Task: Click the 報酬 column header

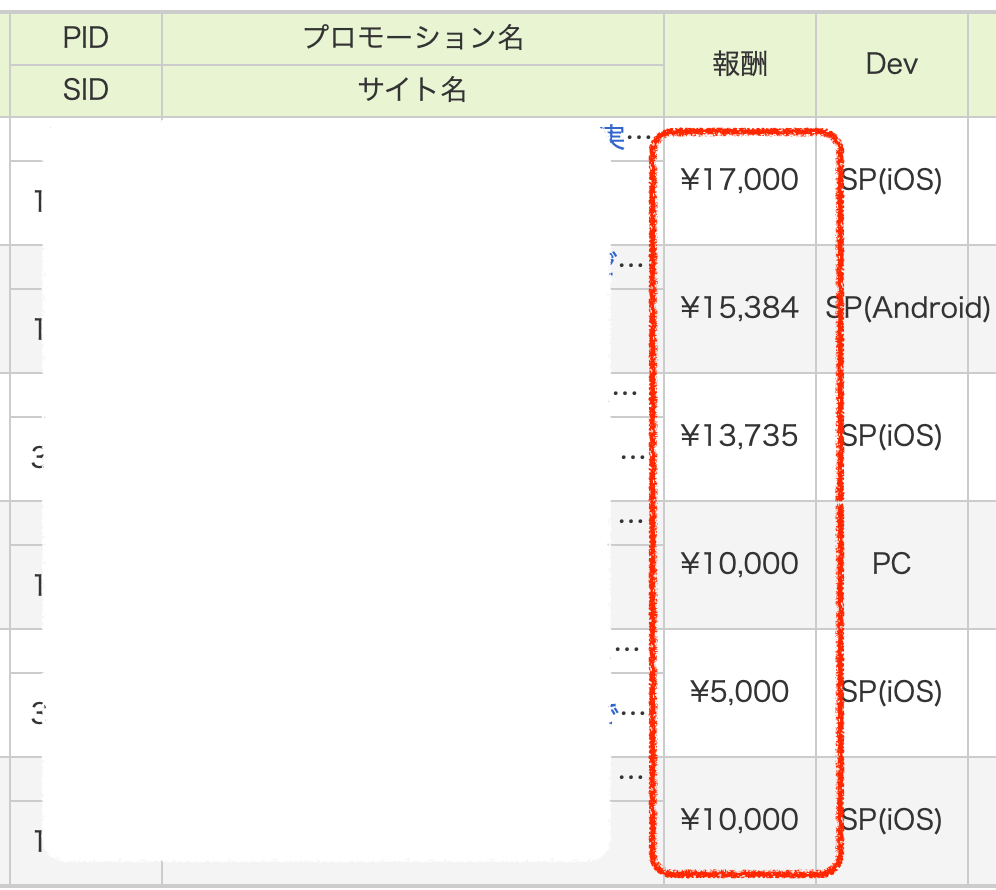Action: point(740,65)
